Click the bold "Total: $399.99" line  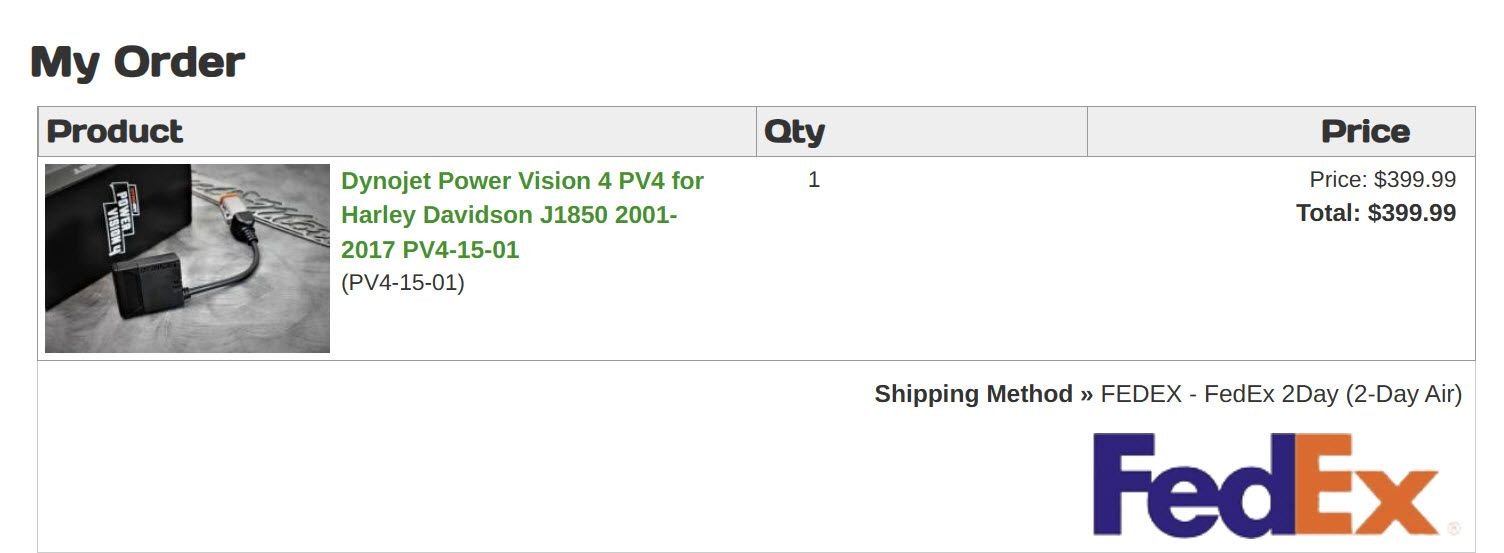coord(1376,213)
